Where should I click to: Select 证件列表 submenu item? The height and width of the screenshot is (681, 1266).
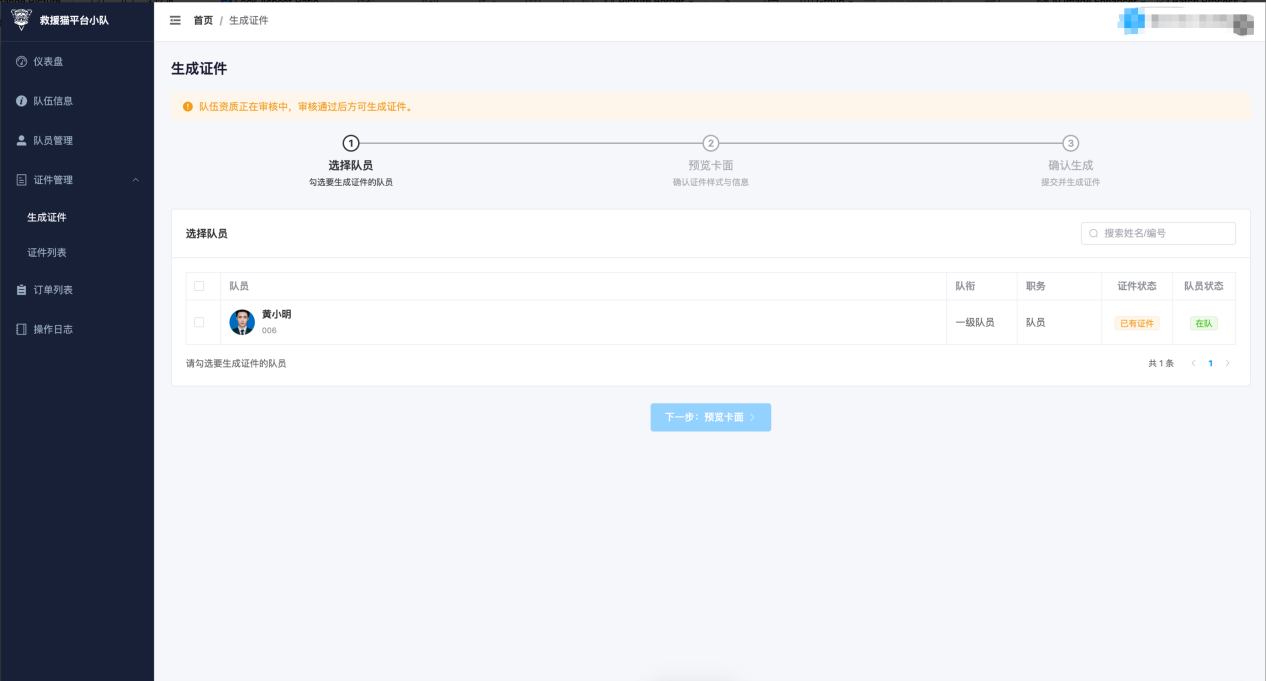[47, 253]
